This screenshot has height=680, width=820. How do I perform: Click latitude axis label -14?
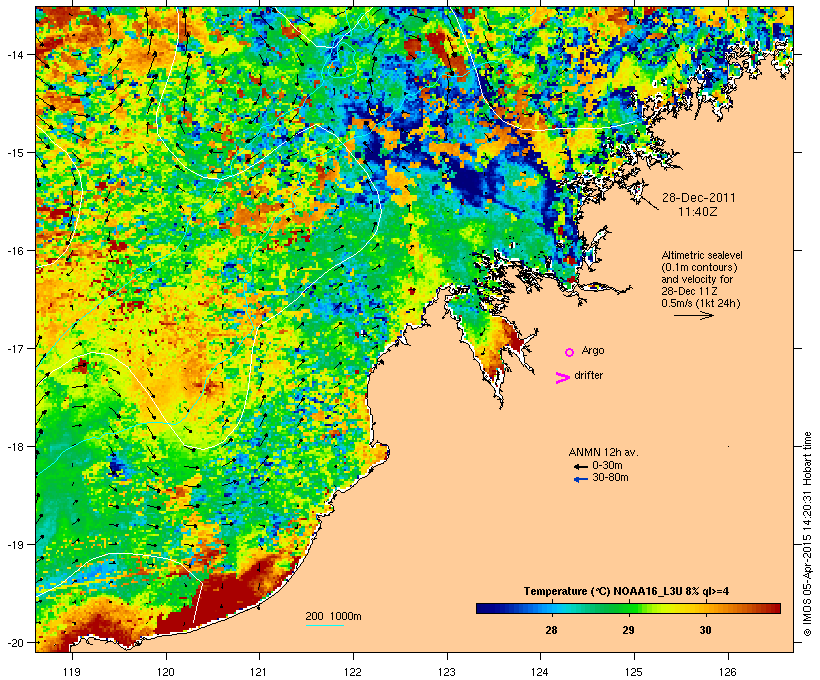coord(14,54)
